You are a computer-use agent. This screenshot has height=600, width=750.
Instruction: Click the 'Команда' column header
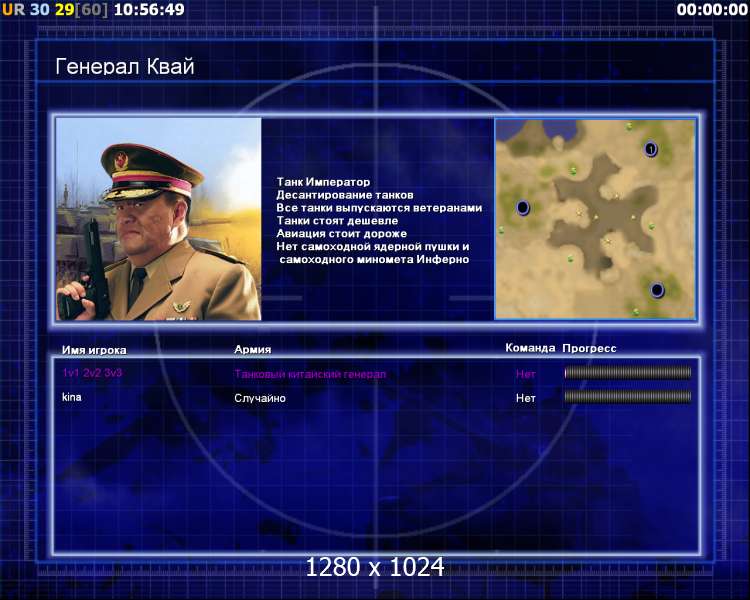coord(530,348)
